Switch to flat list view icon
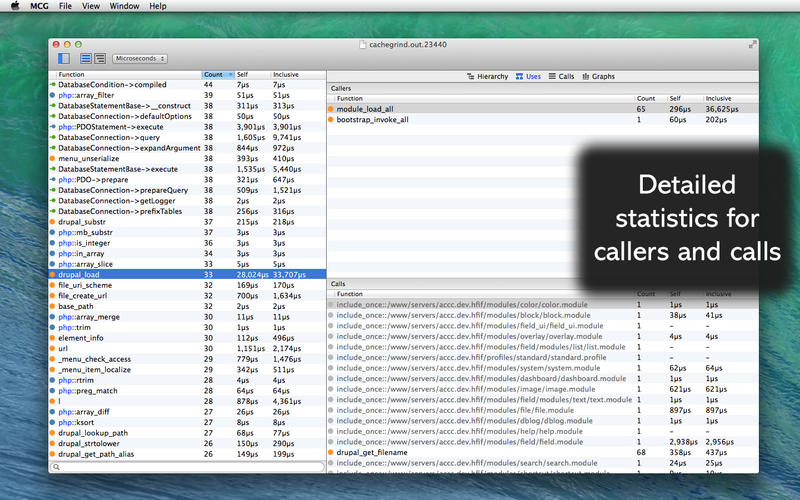 (x=86, y=59)
